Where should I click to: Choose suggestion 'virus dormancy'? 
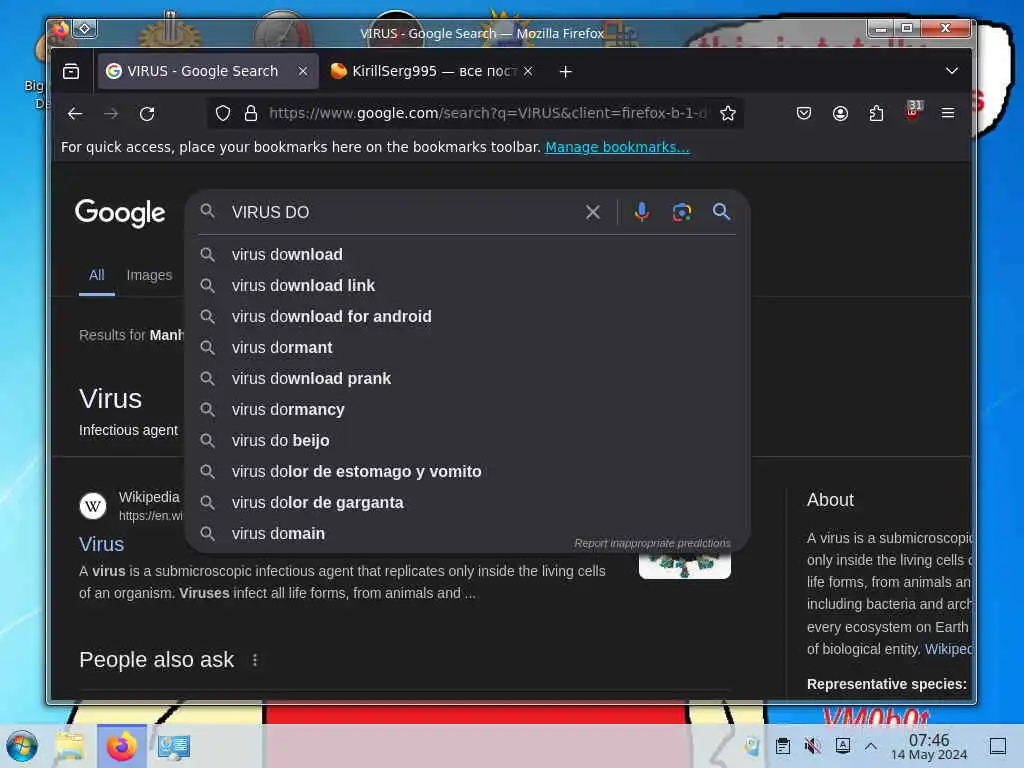(468, 409)
